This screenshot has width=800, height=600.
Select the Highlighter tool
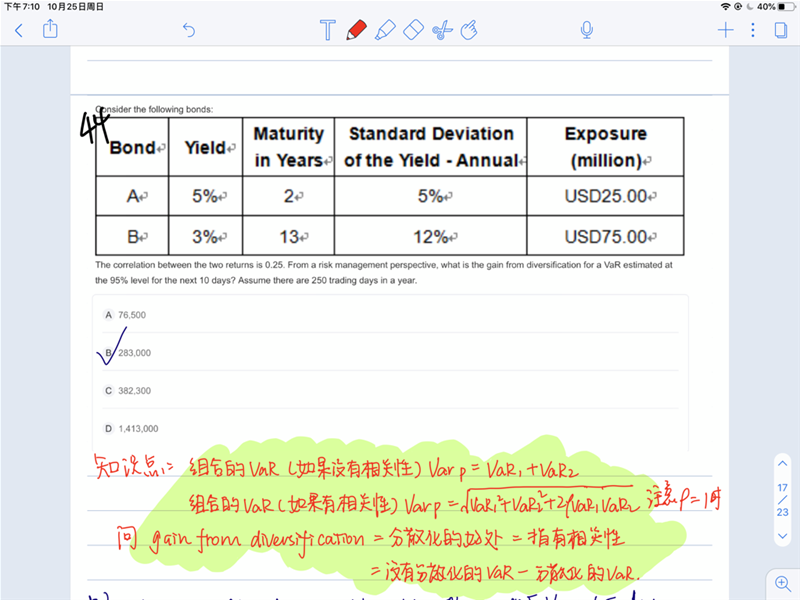point(385,30)
